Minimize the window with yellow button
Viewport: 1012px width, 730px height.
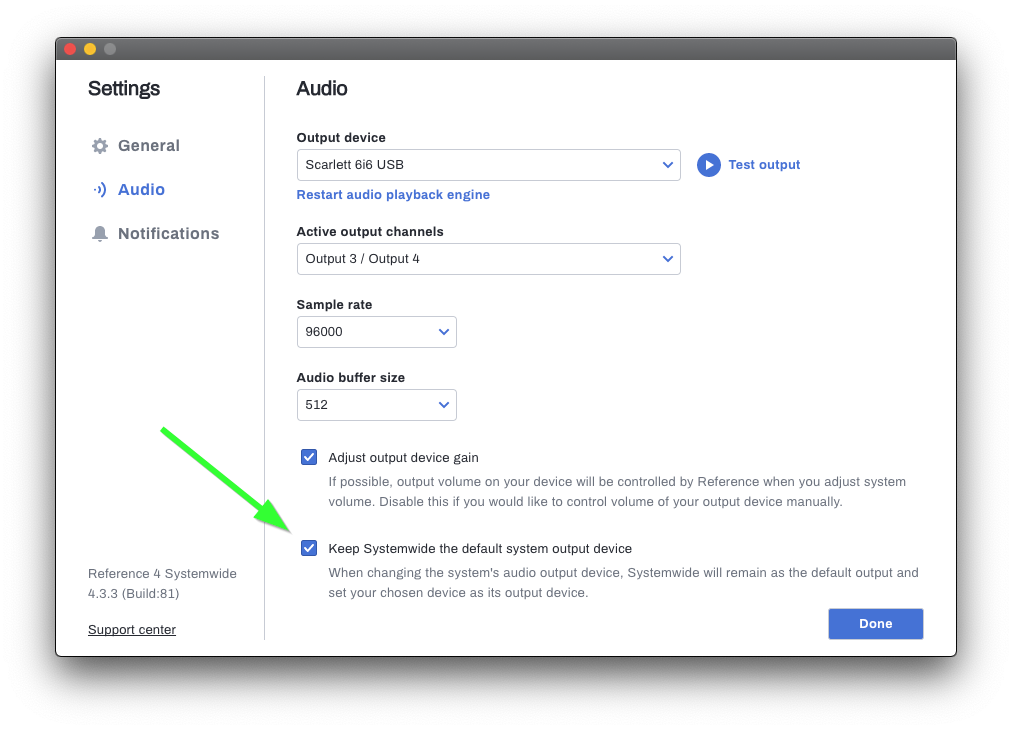[90, 49]
